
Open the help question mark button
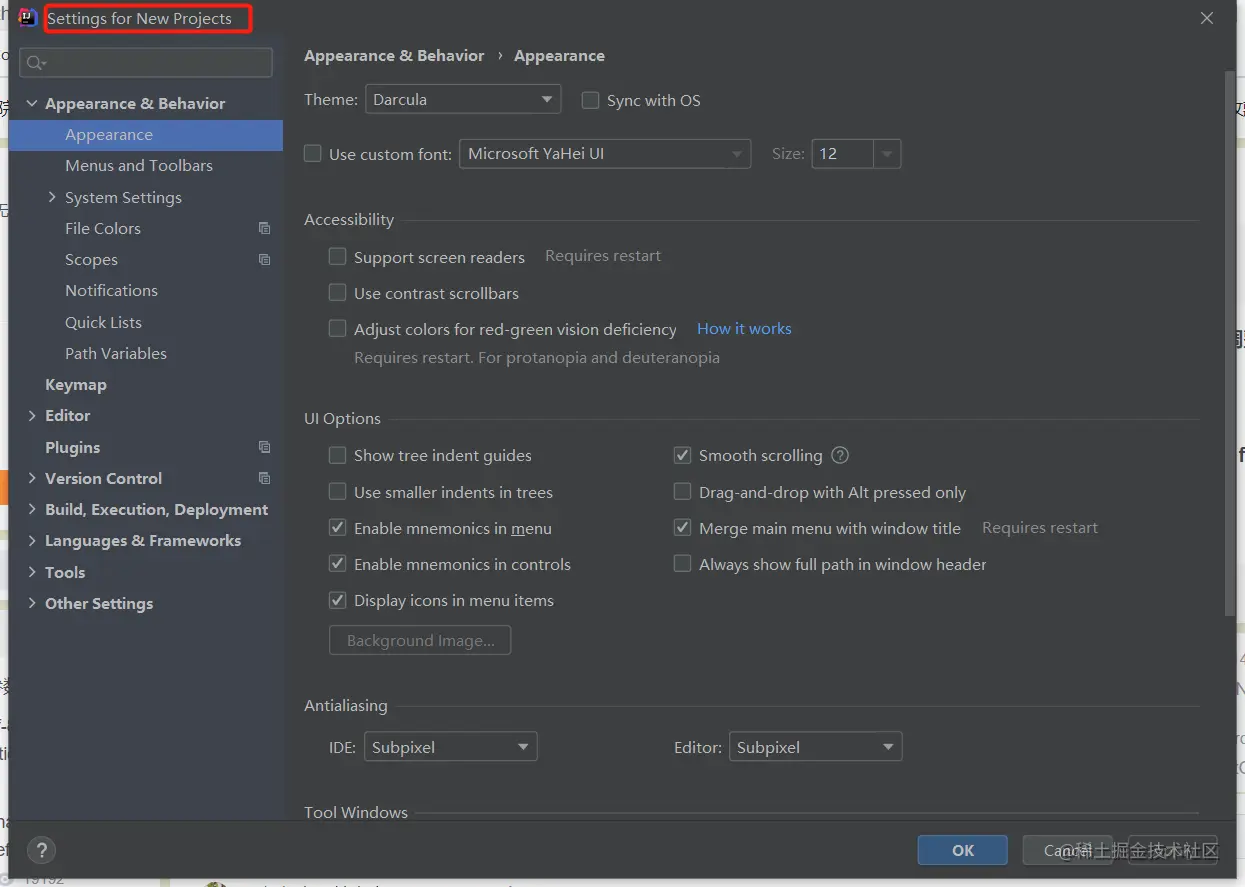coord(41,850)
